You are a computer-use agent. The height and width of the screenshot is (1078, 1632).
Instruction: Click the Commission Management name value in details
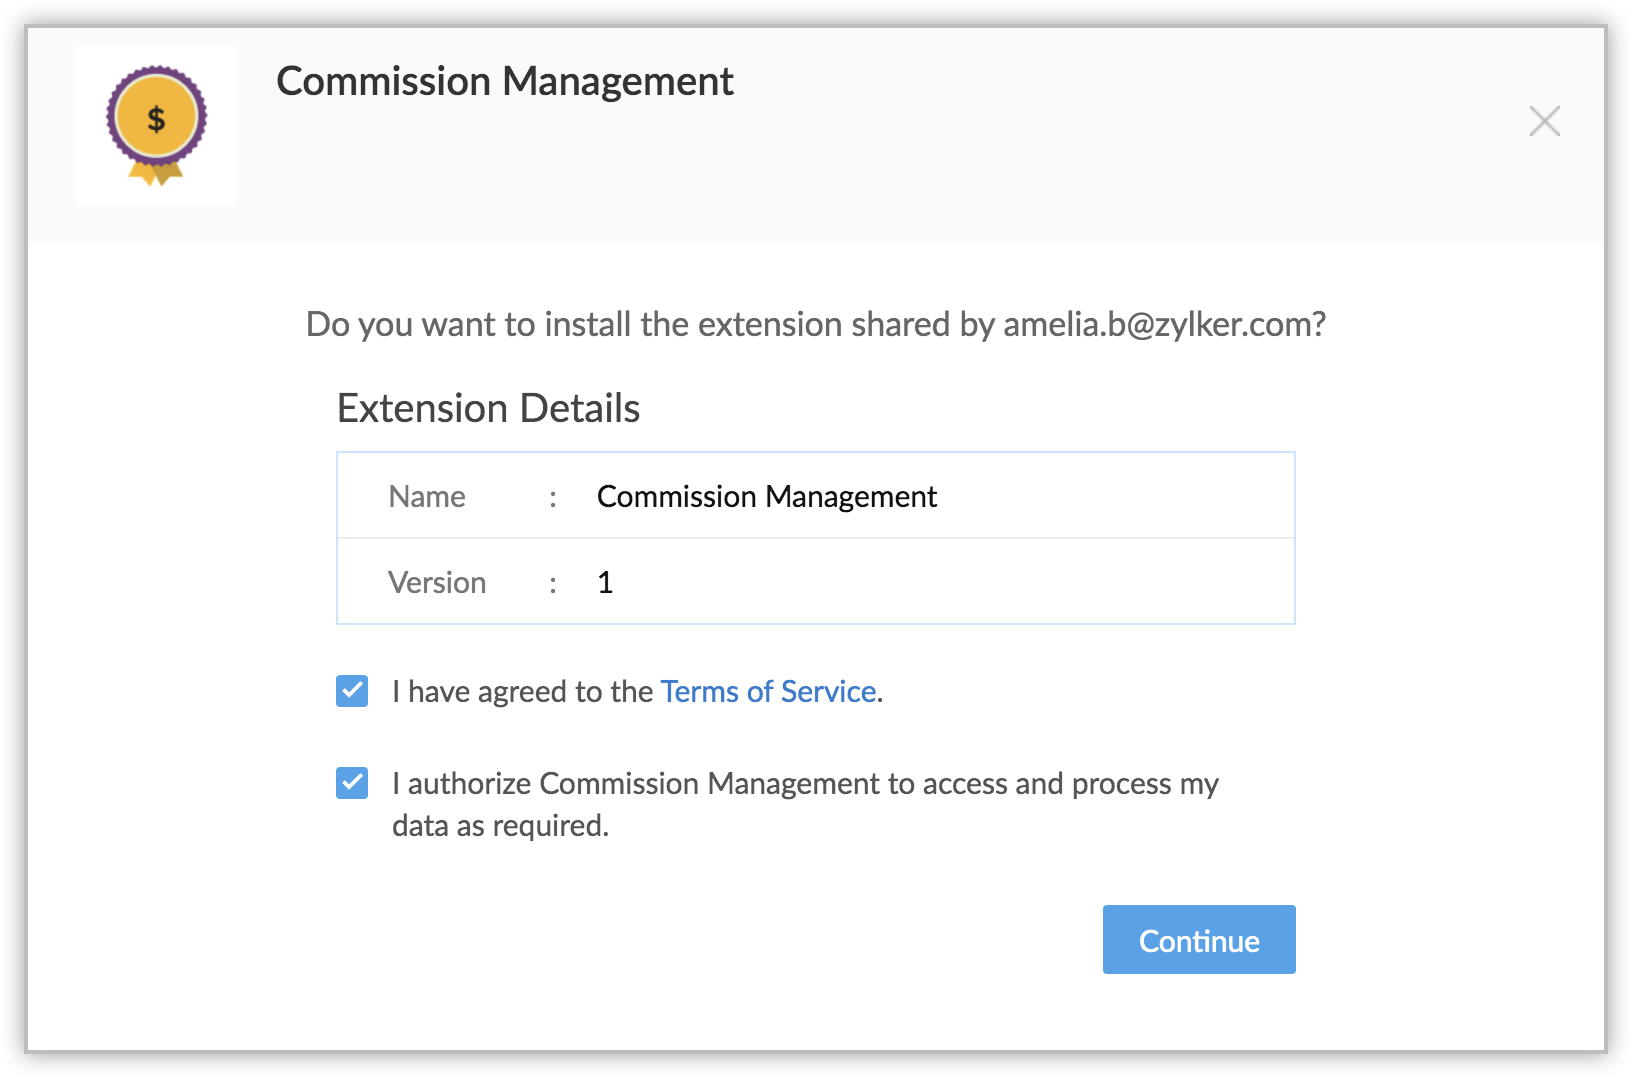(766, 497)
